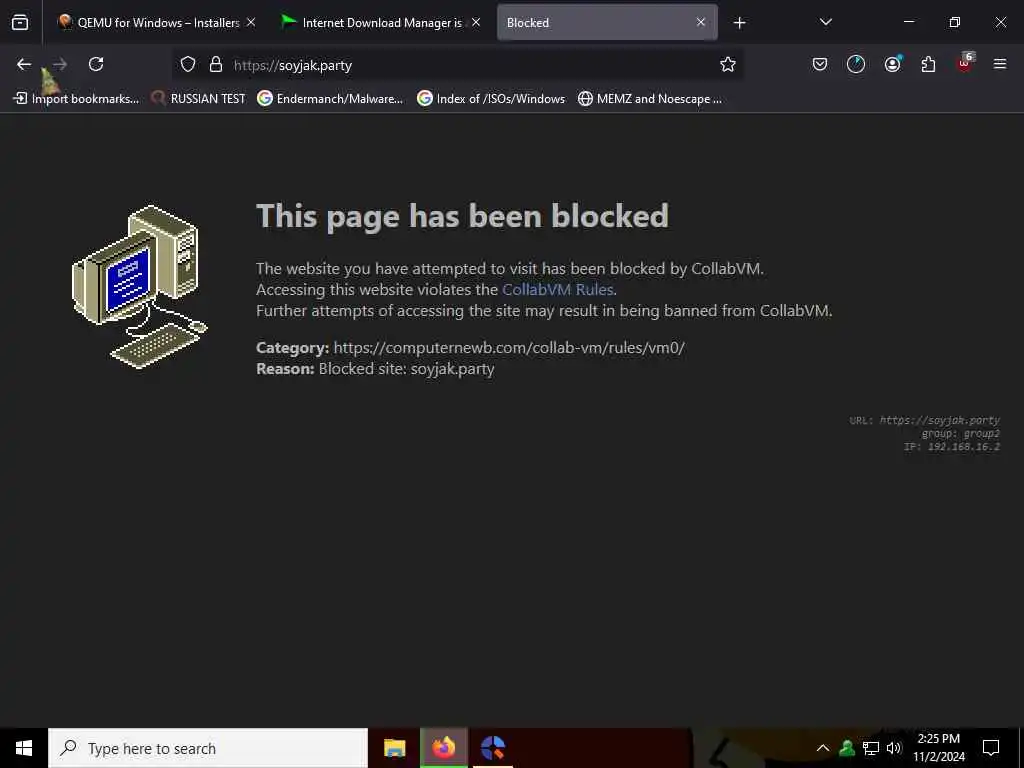This screenshot has height=768, width=1024.
Task: Open the circular timer extension icon
Action: (x=856, y=64)
